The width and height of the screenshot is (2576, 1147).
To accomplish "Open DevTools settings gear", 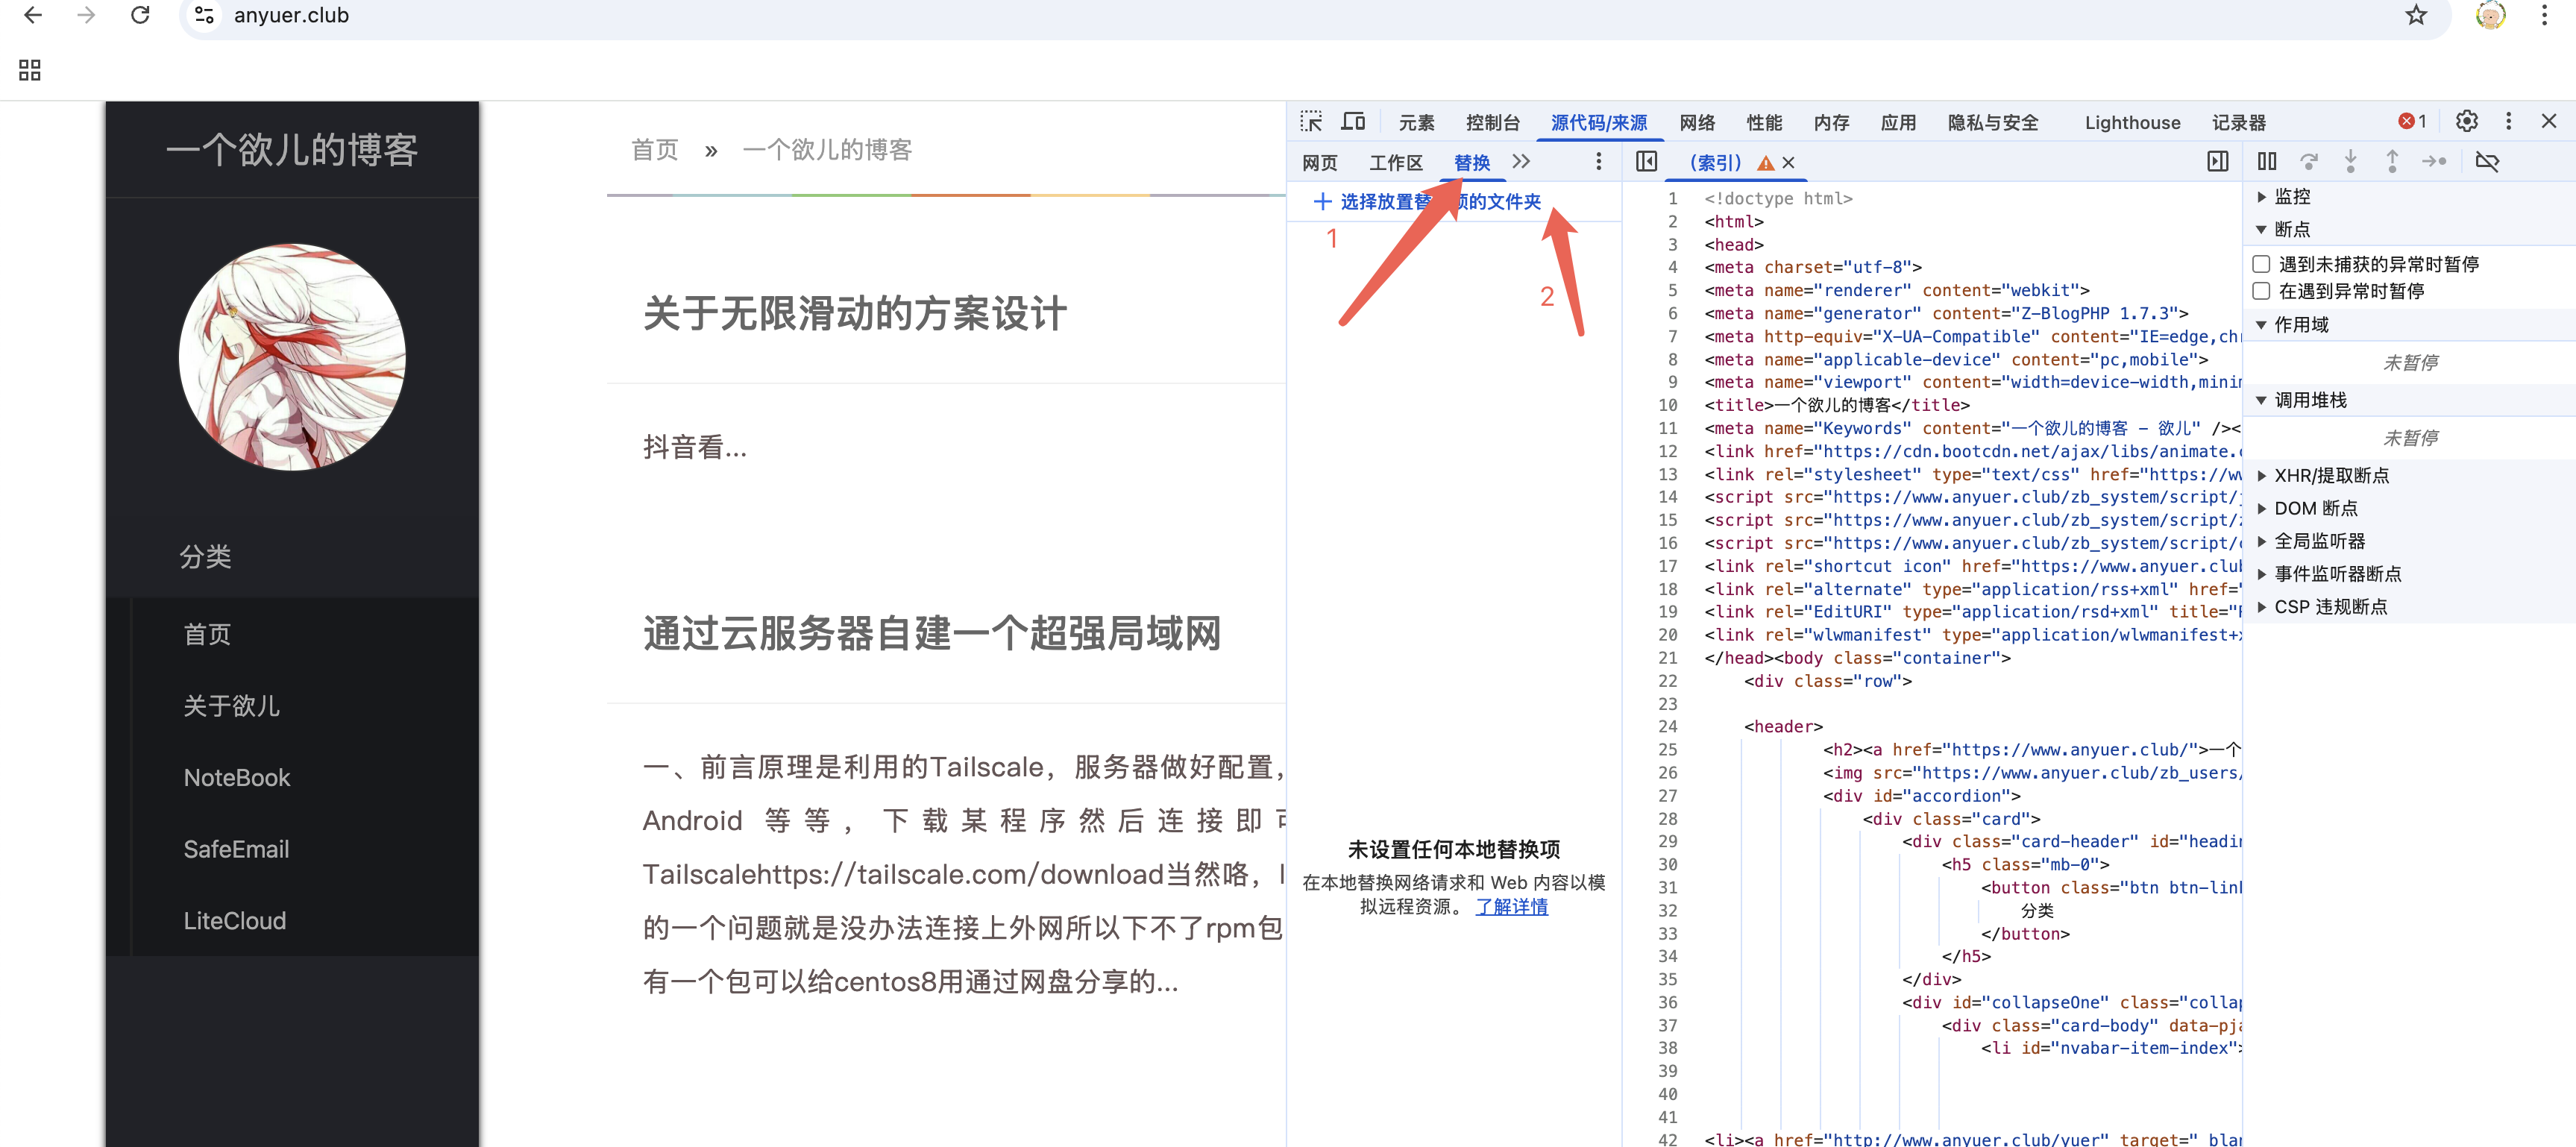I will tap(2466, 122).
